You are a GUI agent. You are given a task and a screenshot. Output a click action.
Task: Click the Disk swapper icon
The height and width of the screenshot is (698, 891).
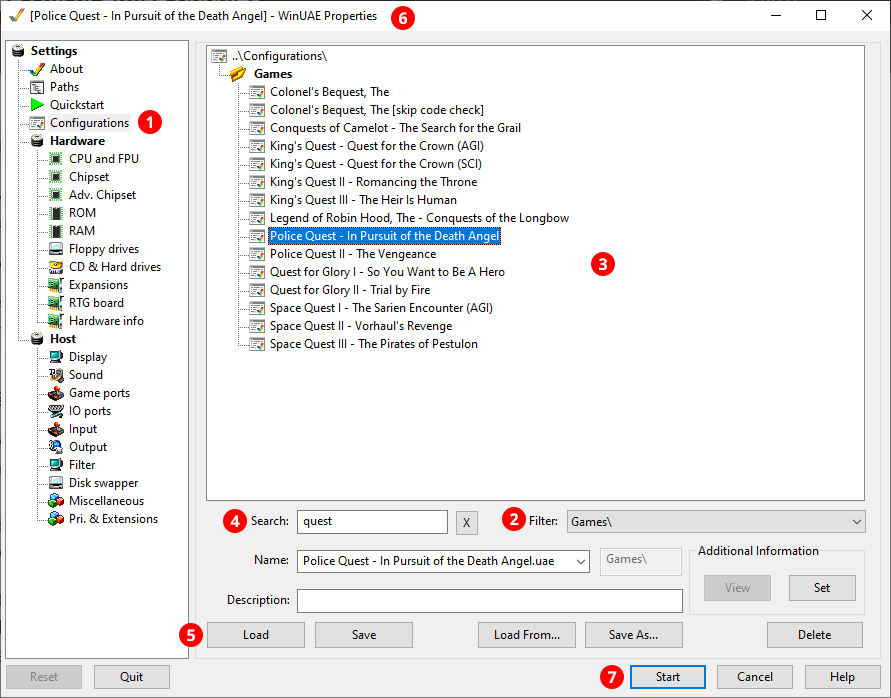pyautogui.click(x=56, y=483)
